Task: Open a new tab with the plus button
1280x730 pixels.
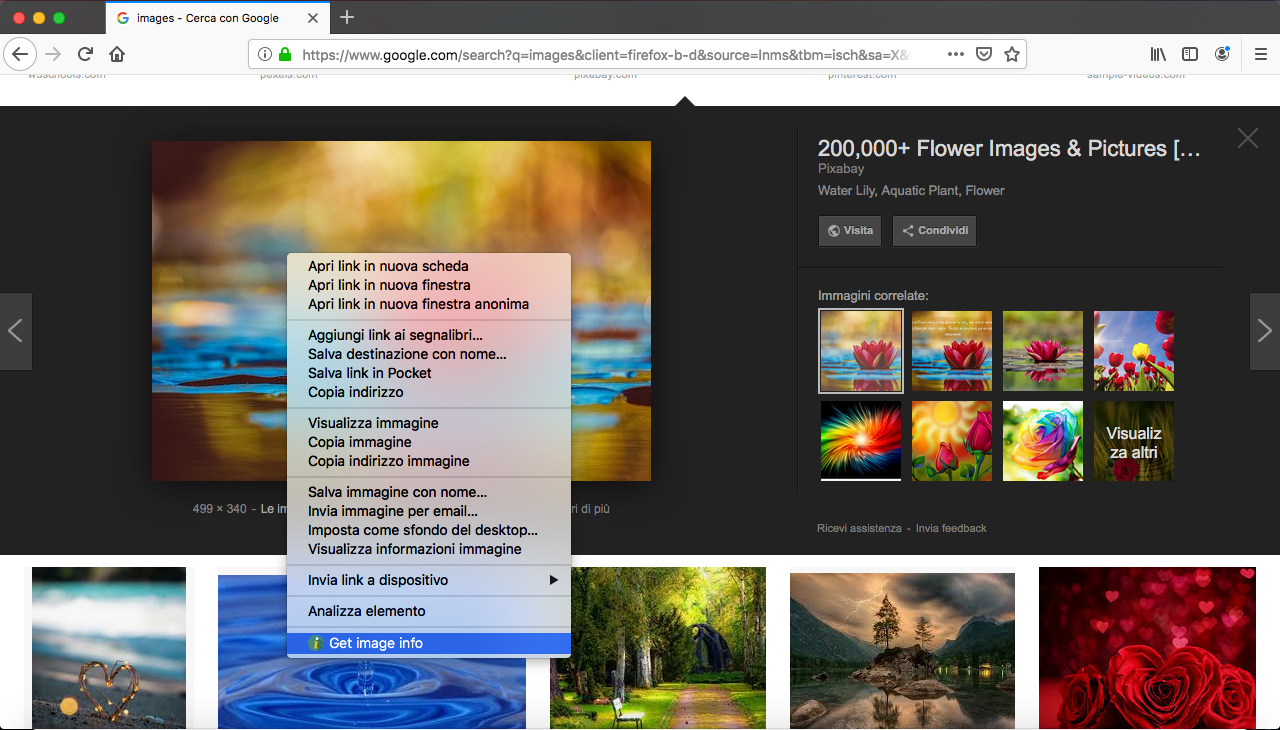Action: pos(347,17)
